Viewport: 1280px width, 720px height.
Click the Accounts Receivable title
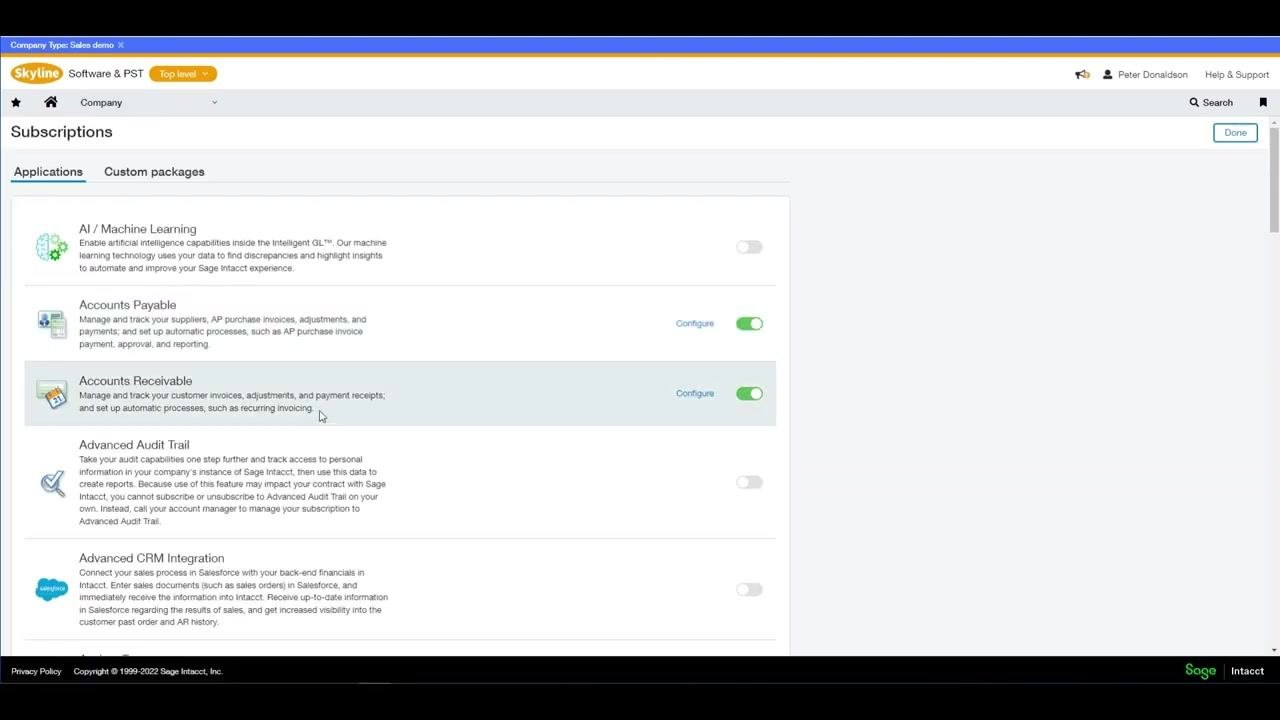coord(136,381)
